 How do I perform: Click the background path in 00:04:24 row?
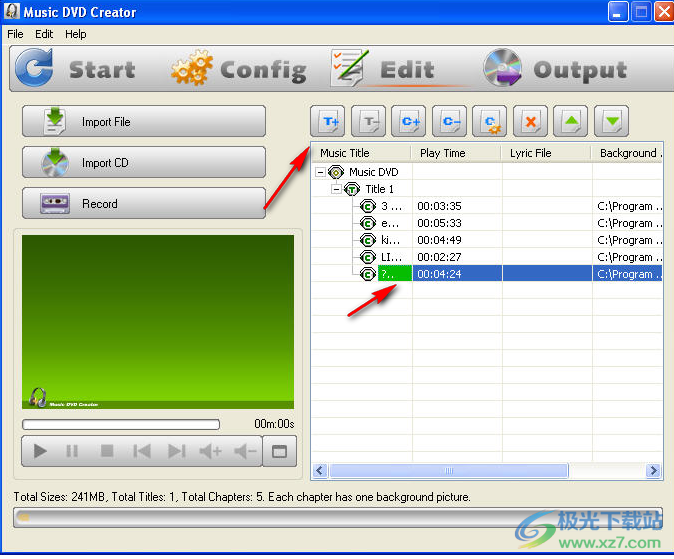tap(628, 274)
